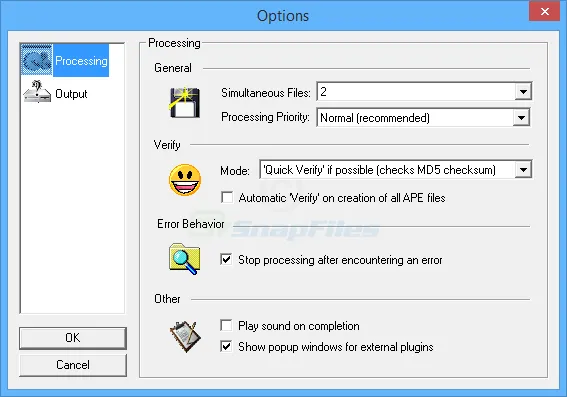Uncheck Stop processing after encountering an error

click(x=226, y=259)
